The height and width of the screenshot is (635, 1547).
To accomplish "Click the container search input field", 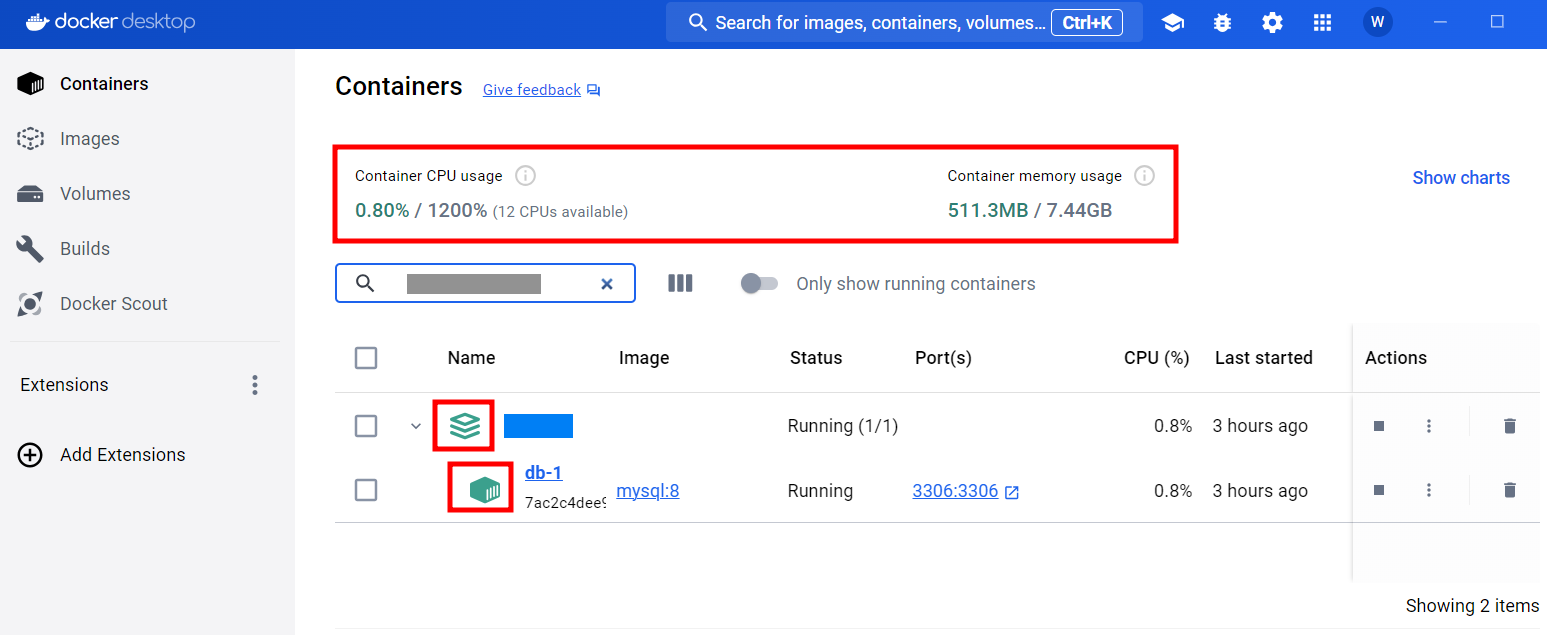I will pyautogui.click(x=485, y=284).
